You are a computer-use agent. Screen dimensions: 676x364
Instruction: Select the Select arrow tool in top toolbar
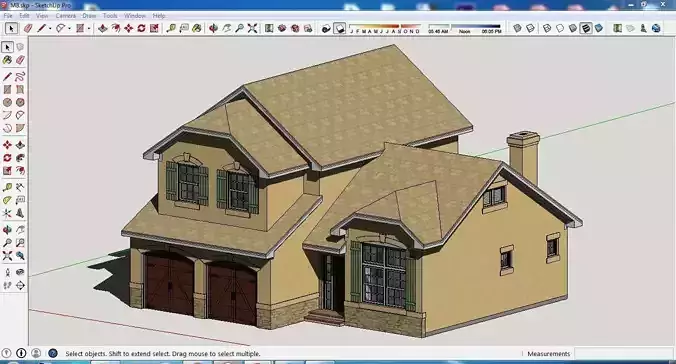(x=11, y=28)
